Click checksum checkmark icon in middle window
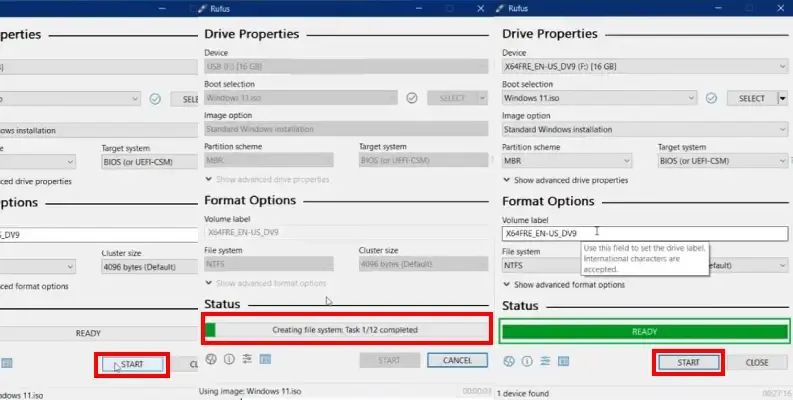 [412, 98]
